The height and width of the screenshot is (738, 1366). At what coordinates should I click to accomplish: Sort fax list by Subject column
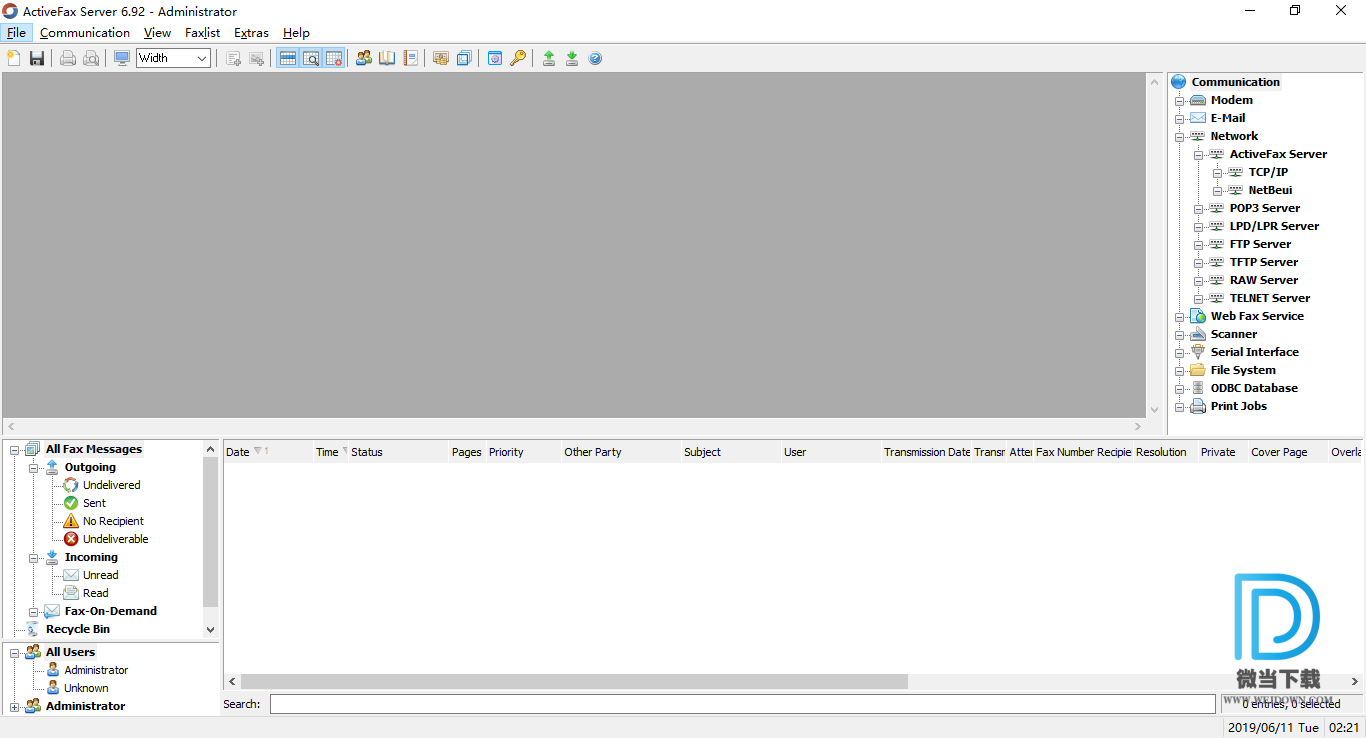730,452
